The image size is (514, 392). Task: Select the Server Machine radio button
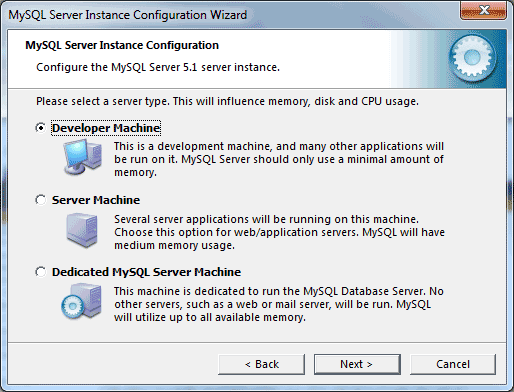[x=41, y=200]
